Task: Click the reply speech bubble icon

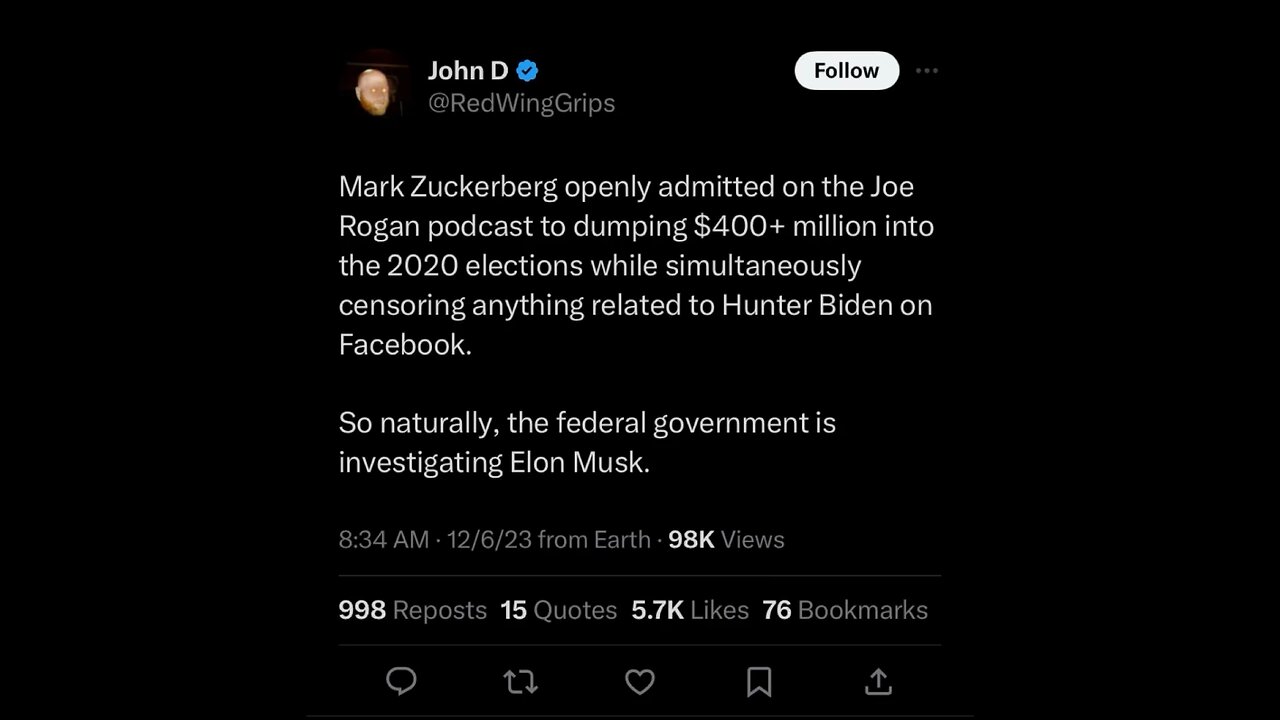Action: point(401,682)
